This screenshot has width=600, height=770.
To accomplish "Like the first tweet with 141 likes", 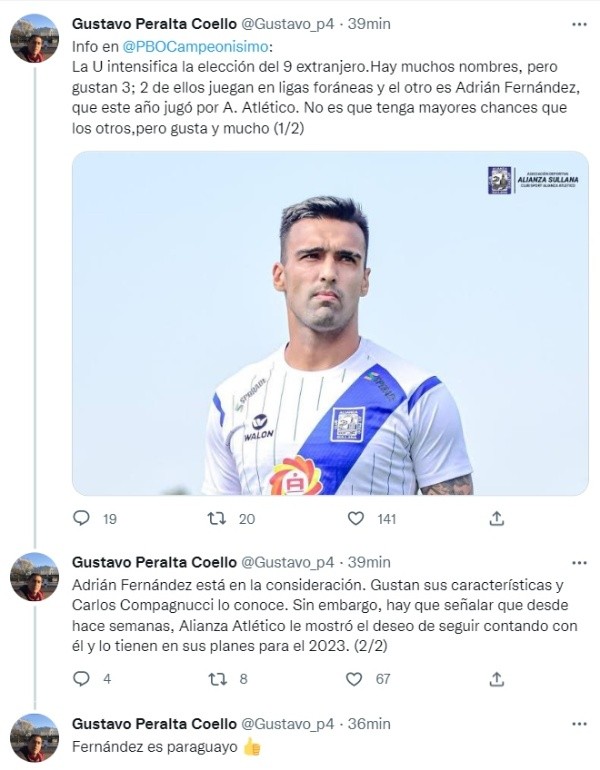I will click(x=356, y=518).
